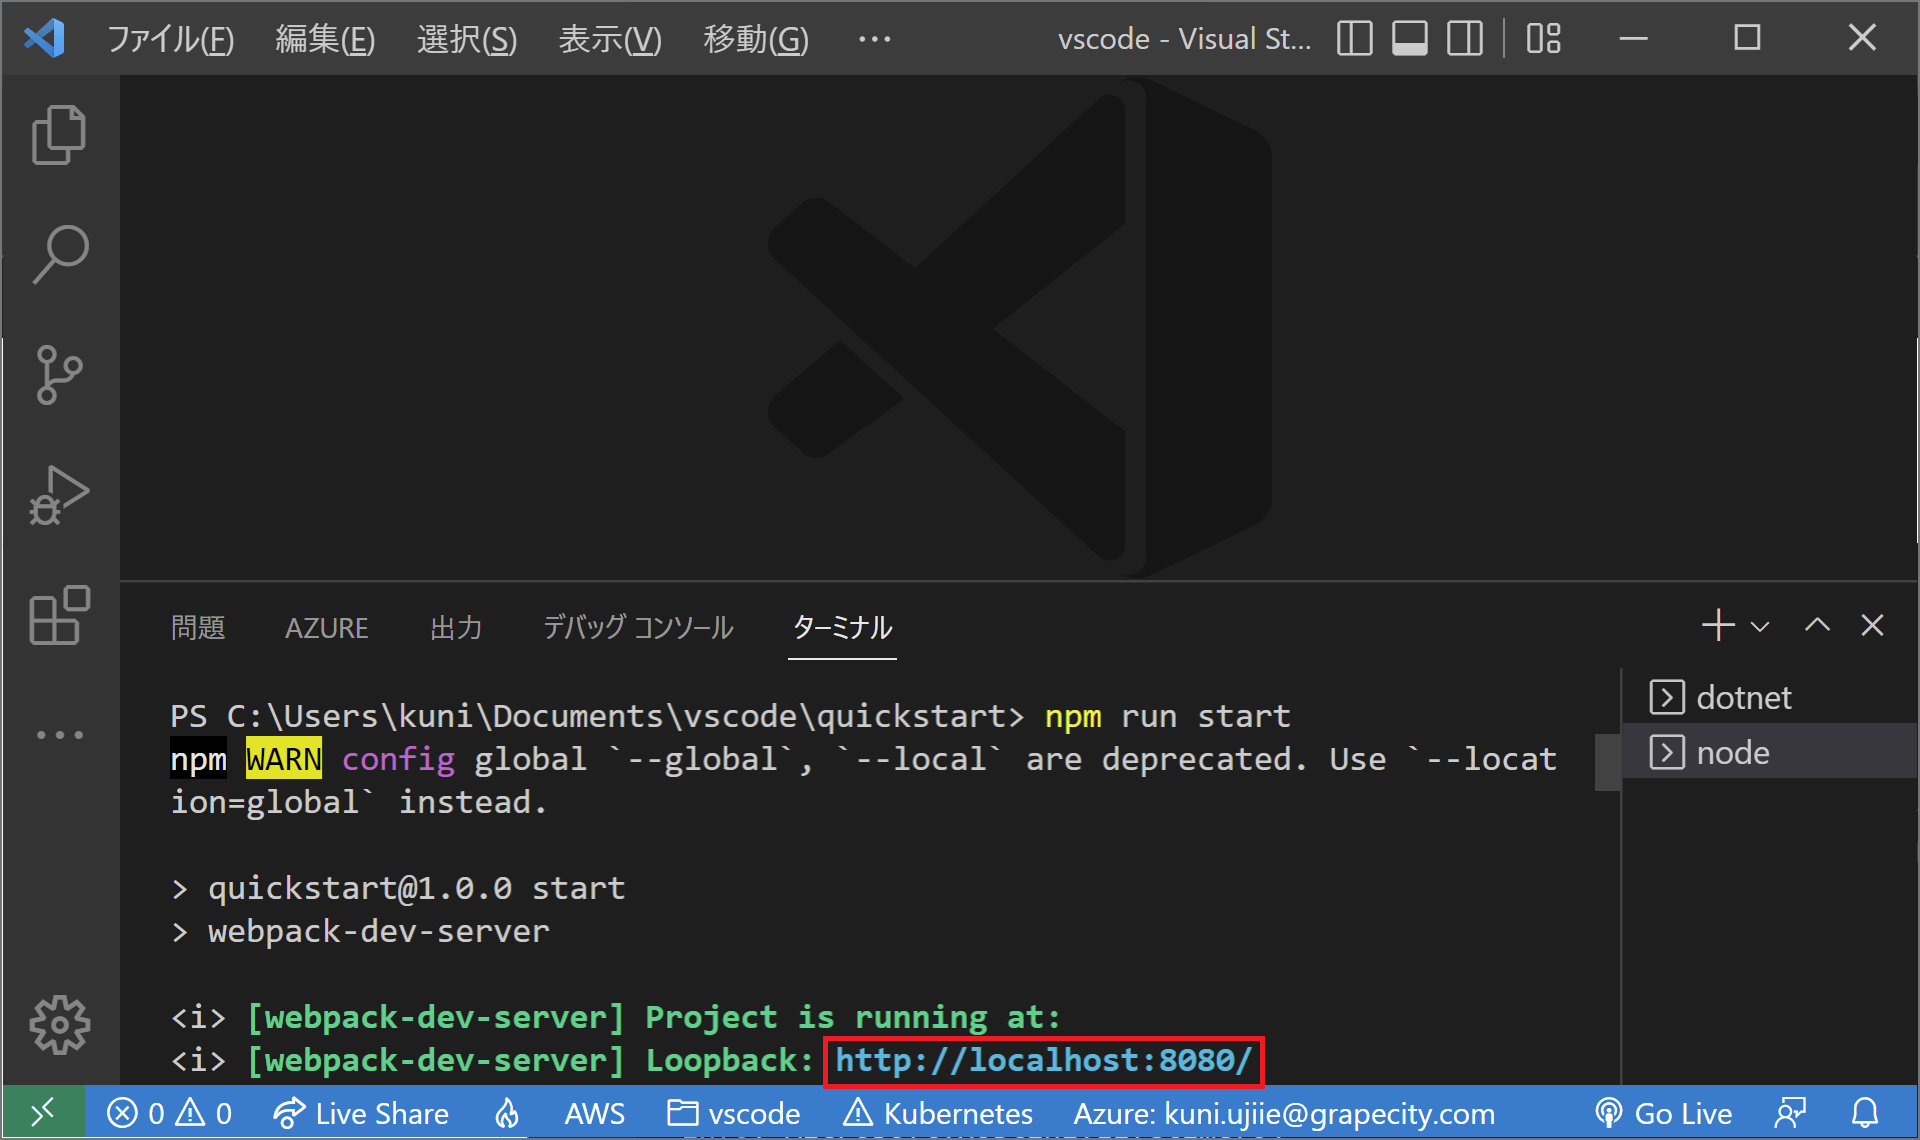Click the flame icon in status bar

pos(507,1113)
